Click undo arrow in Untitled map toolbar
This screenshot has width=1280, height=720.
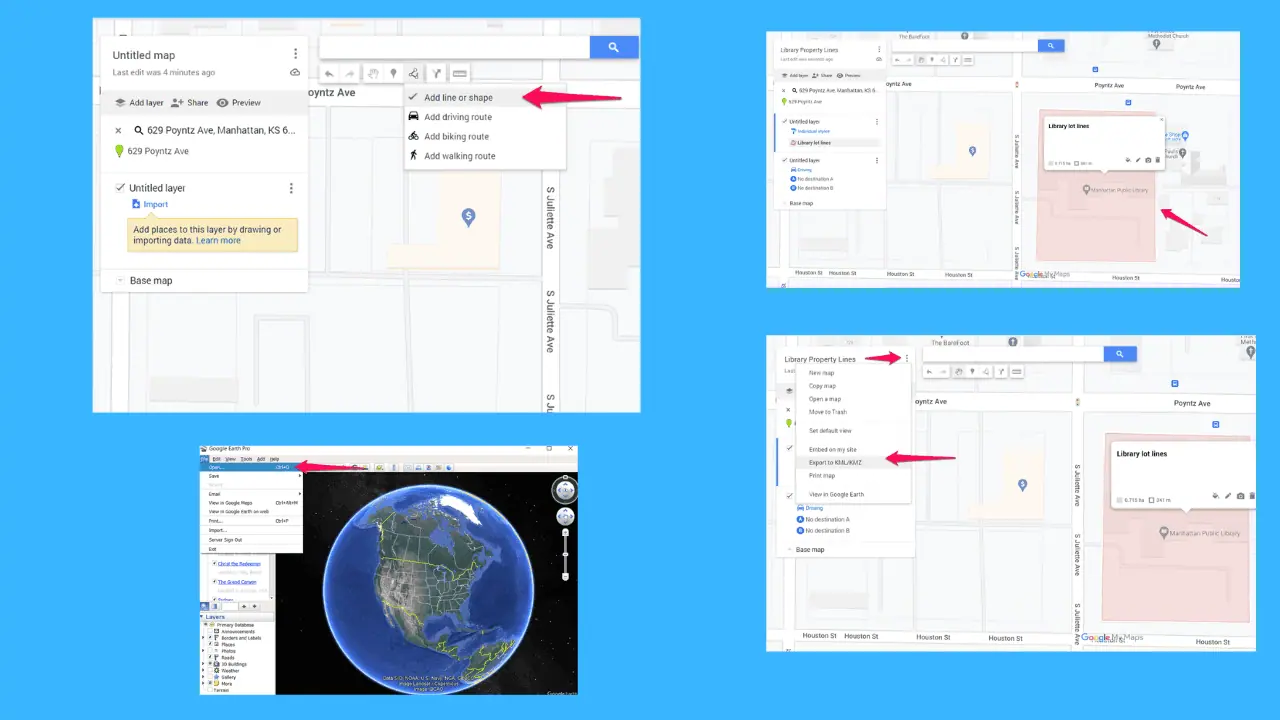[329, 73]
